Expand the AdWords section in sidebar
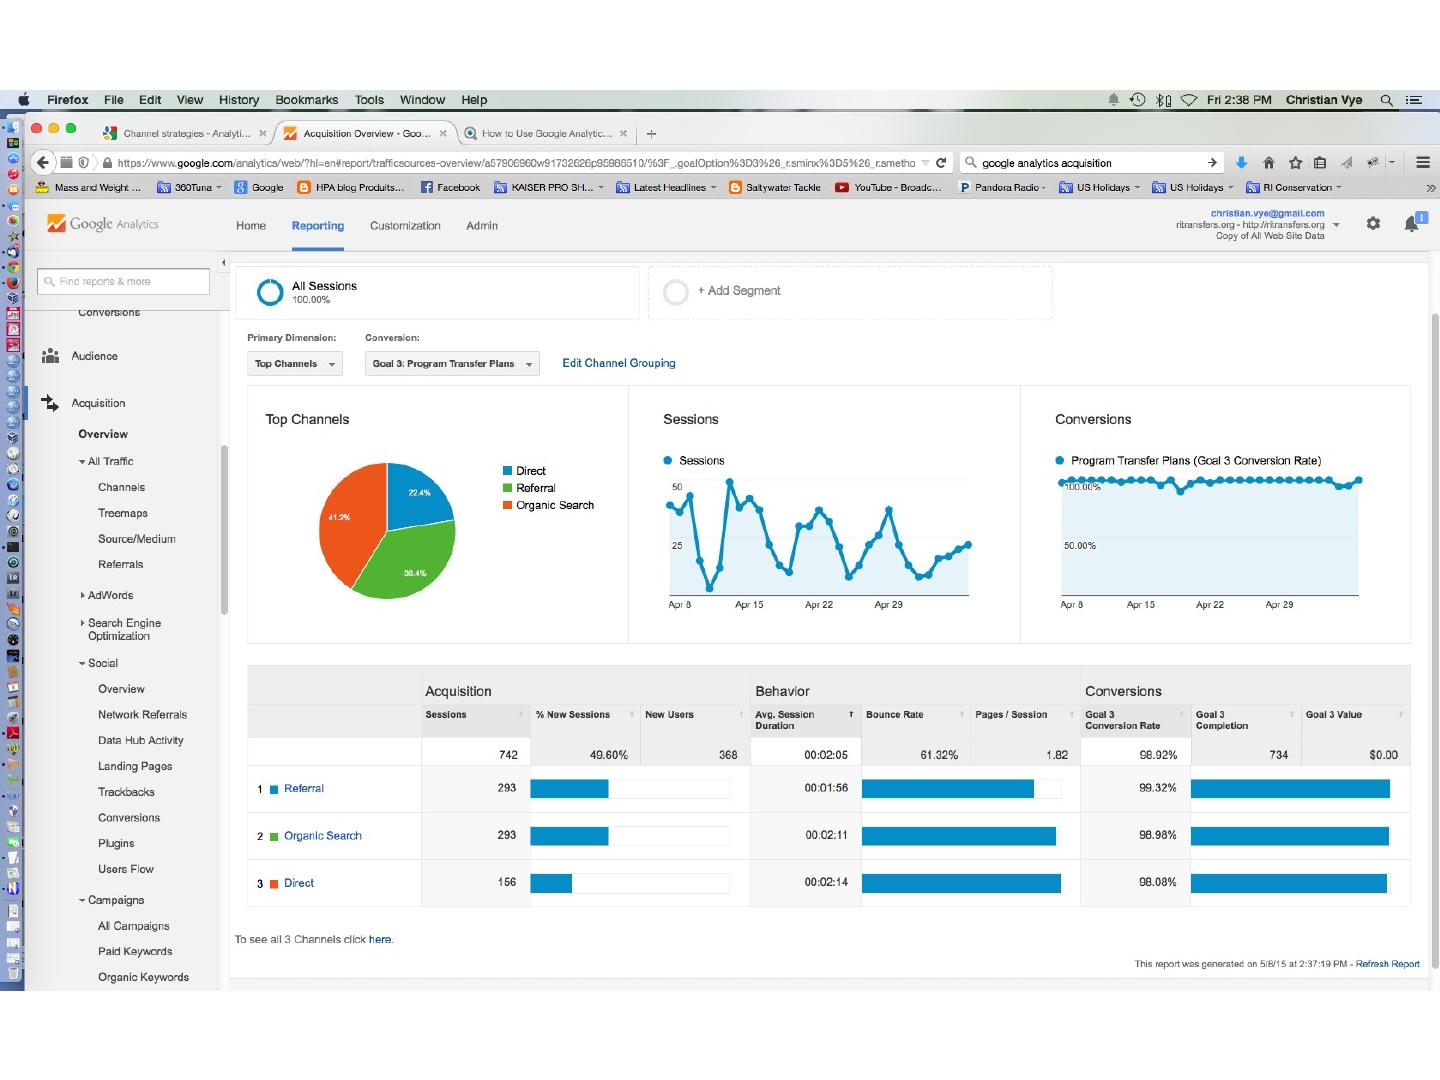 109,595
